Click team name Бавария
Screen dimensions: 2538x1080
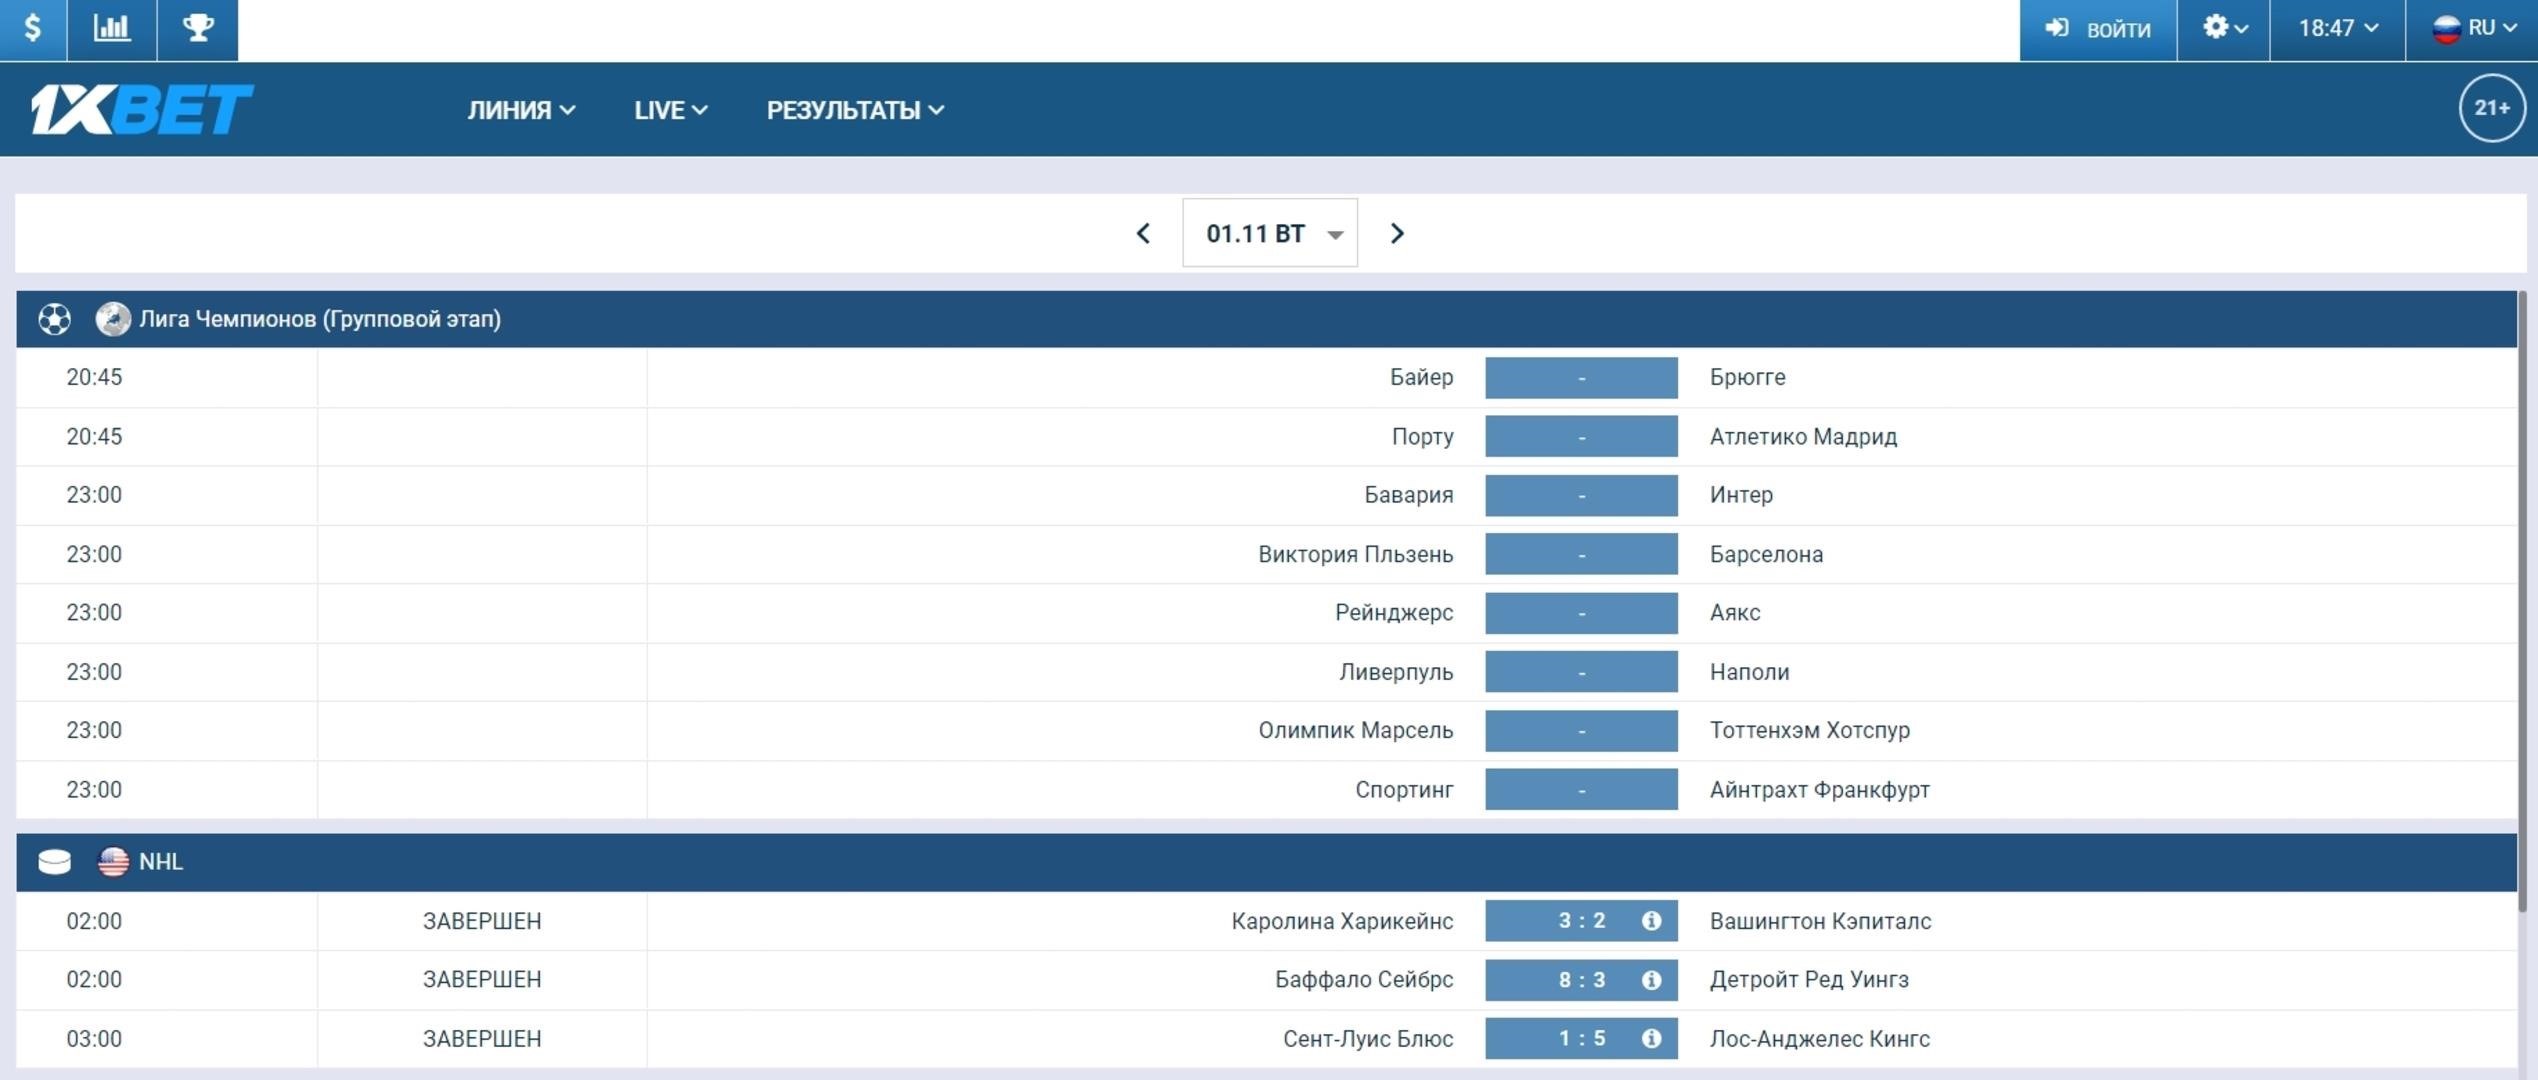coord(1408,495)
